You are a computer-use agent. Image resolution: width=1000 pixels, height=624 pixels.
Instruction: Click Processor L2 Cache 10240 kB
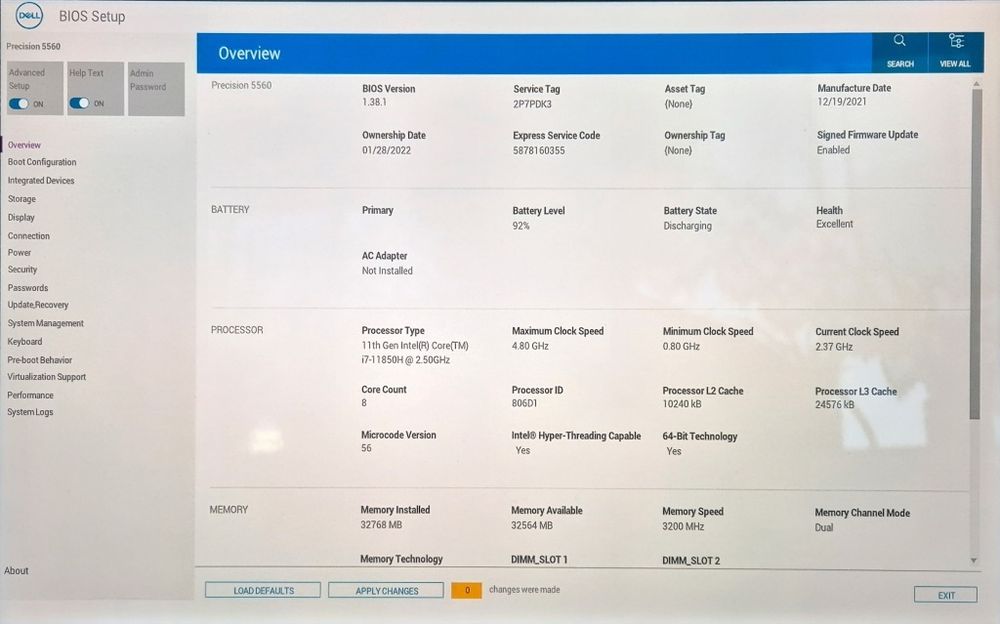tap(682, 404)
